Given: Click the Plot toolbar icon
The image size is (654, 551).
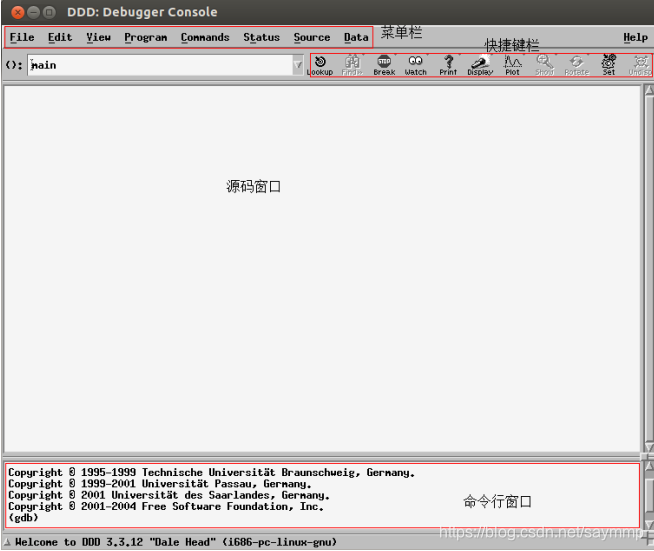Looking at the screenshot, I should coord(513,65).
